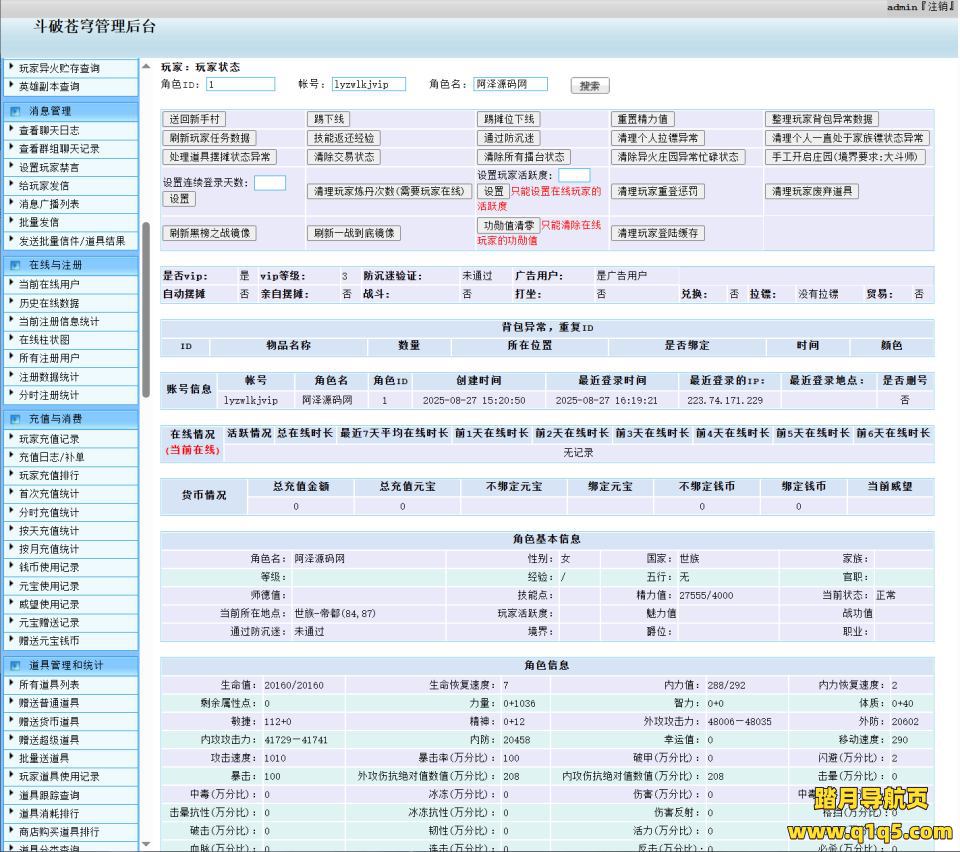The width and height of the screenshot is (960, 852).
Task: Click the arrow bullet beside 查看聊天日志
Action: point(11,130)
